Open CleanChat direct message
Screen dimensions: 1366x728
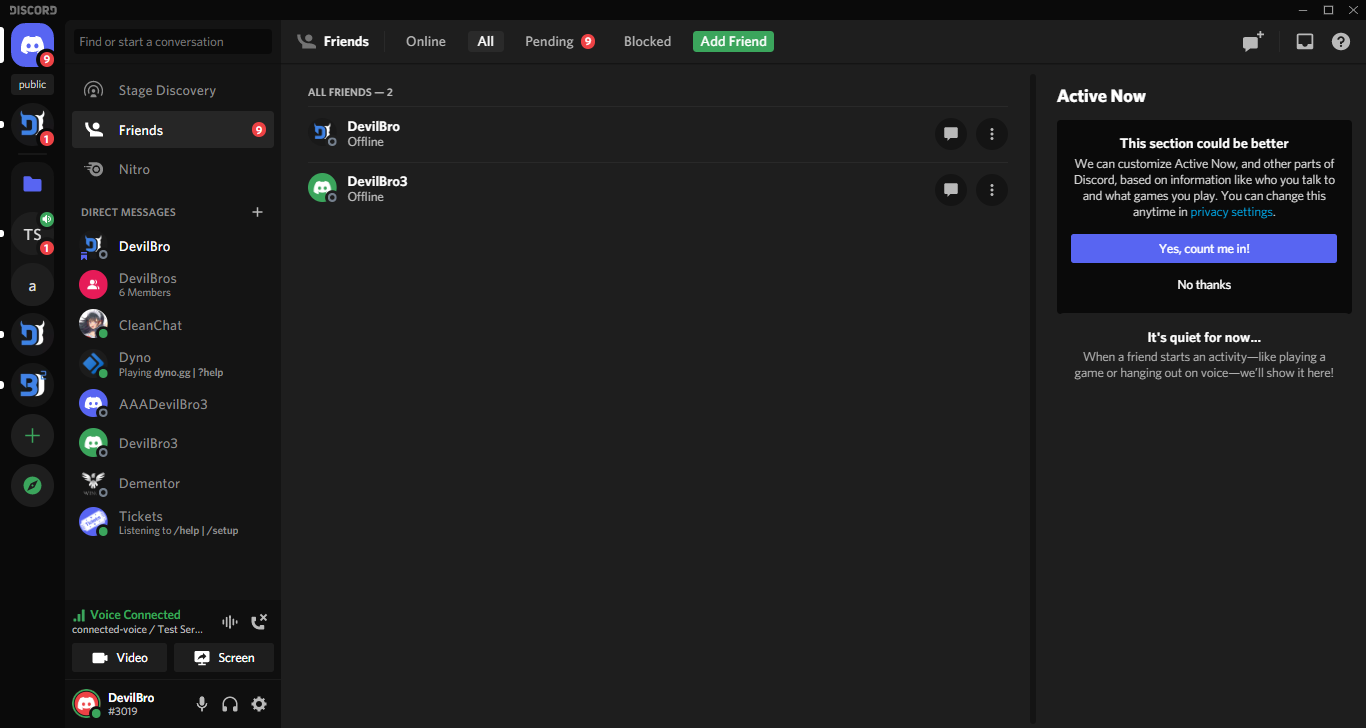[173, 325]
